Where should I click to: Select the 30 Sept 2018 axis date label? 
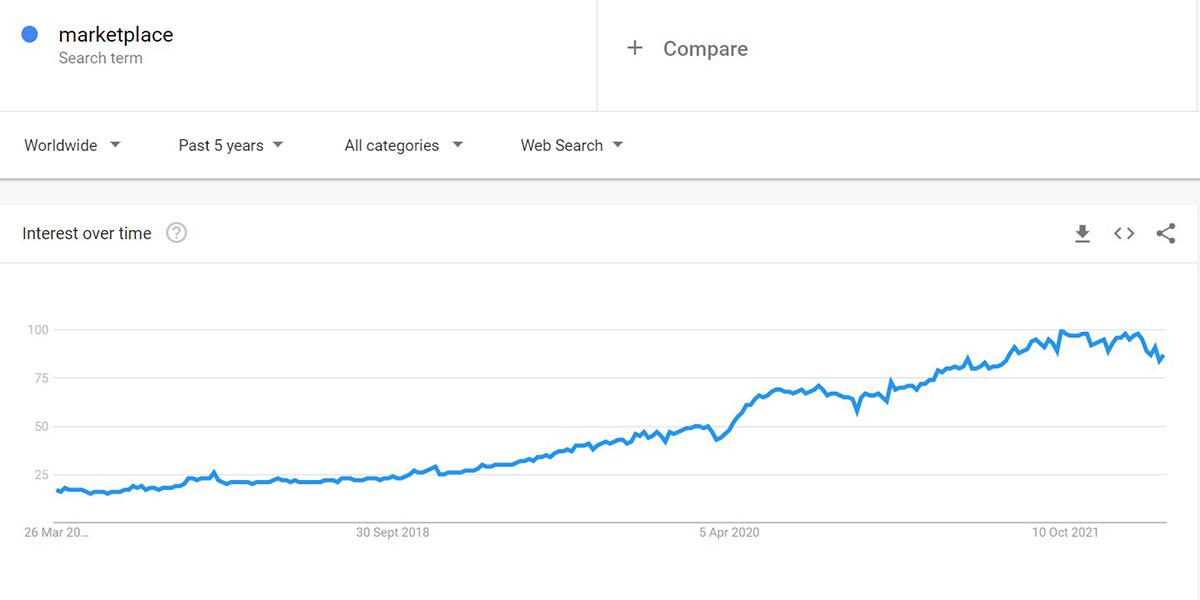[393, 532]
